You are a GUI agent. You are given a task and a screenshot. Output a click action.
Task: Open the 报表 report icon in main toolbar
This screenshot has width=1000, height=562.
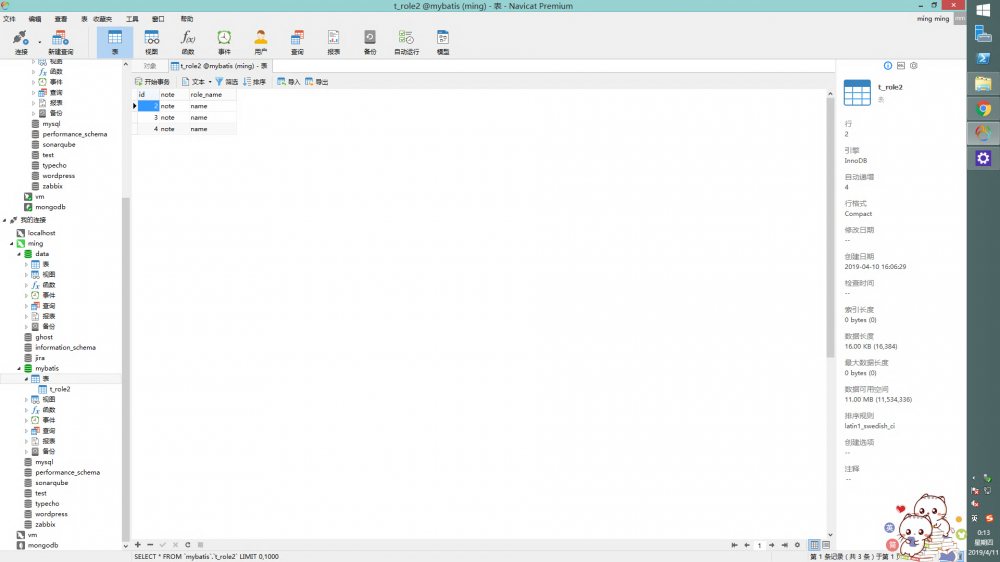point(334,42)
